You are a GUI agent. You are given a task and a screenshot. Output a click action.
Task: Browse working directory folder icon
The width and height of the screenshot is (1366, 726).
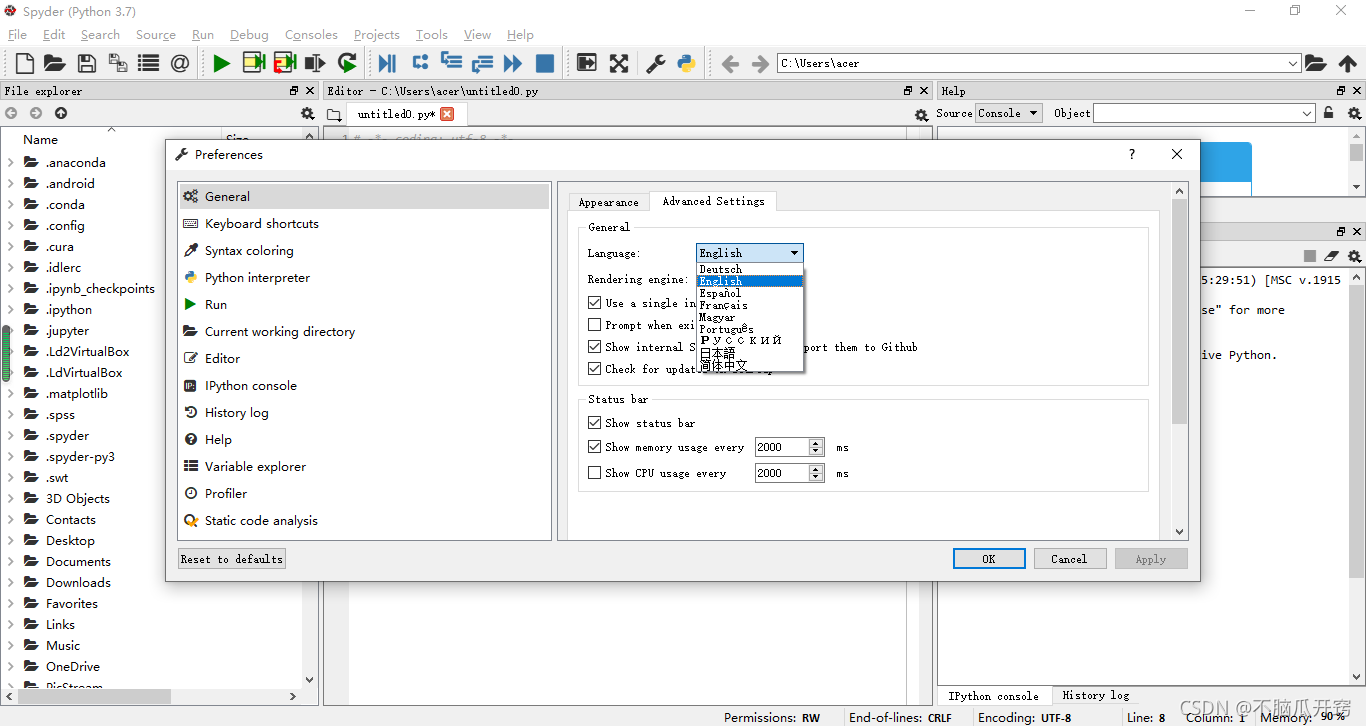tap(1316, 63)
